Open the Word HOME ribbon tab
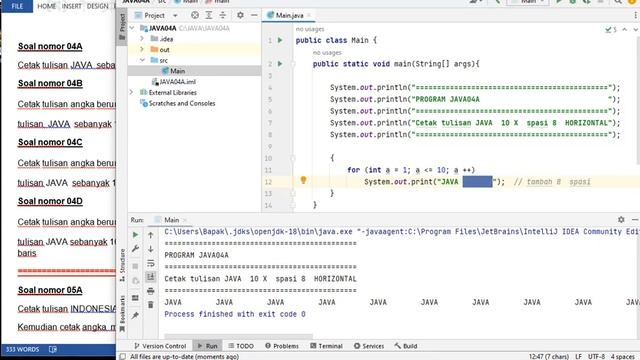 [x=47, y=6]
